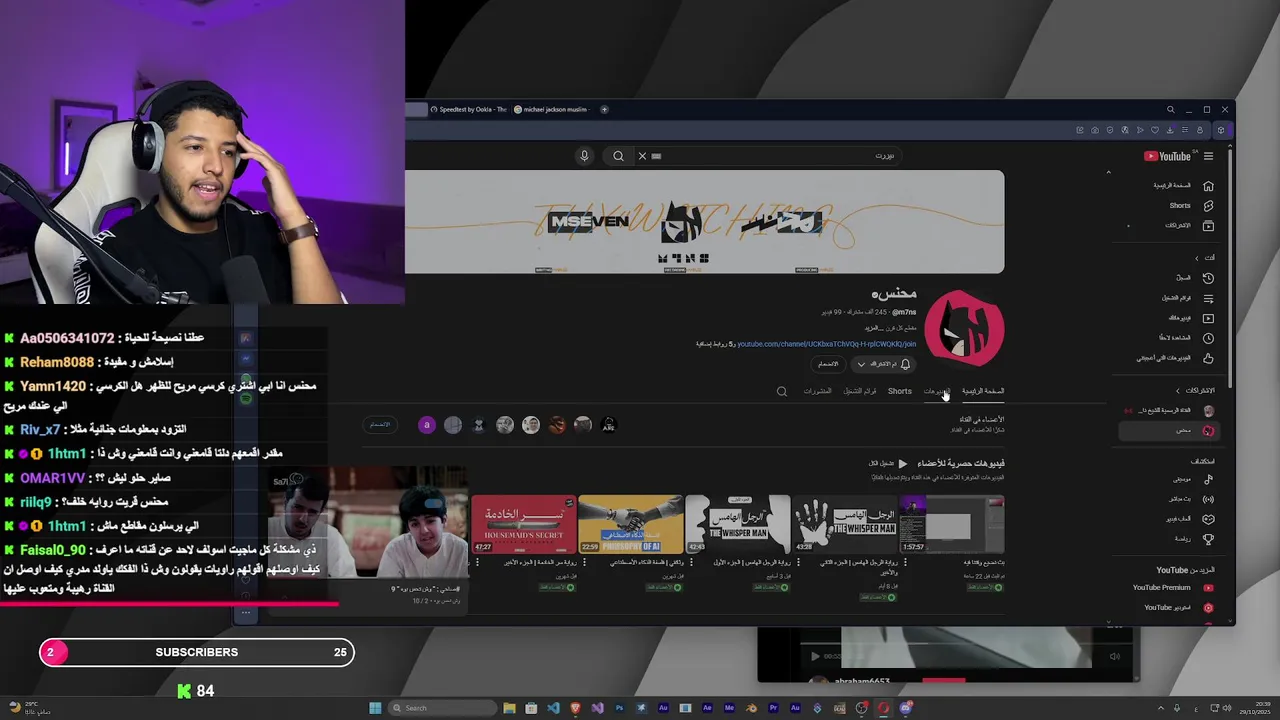This screenshot has width=1280, height=720.
Task: Open The Whisper Man 42:43 video thumbnail
Action: 737,524
